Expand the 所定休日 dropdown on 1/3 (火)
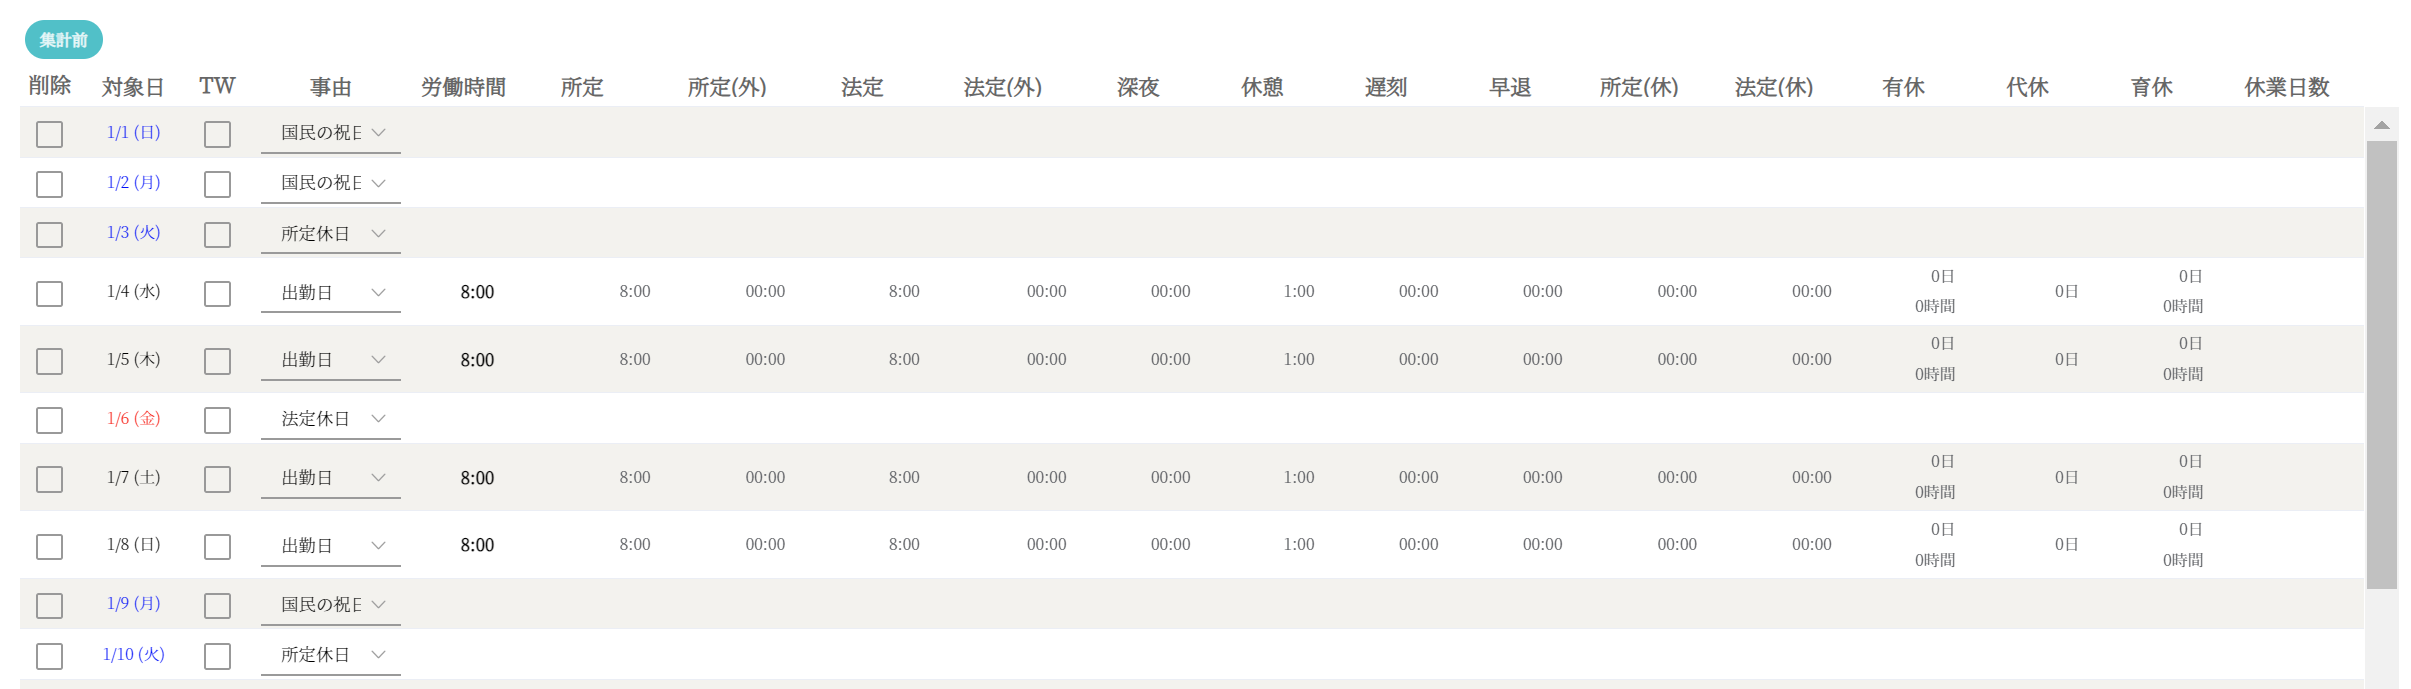 [x=330, y=234]
